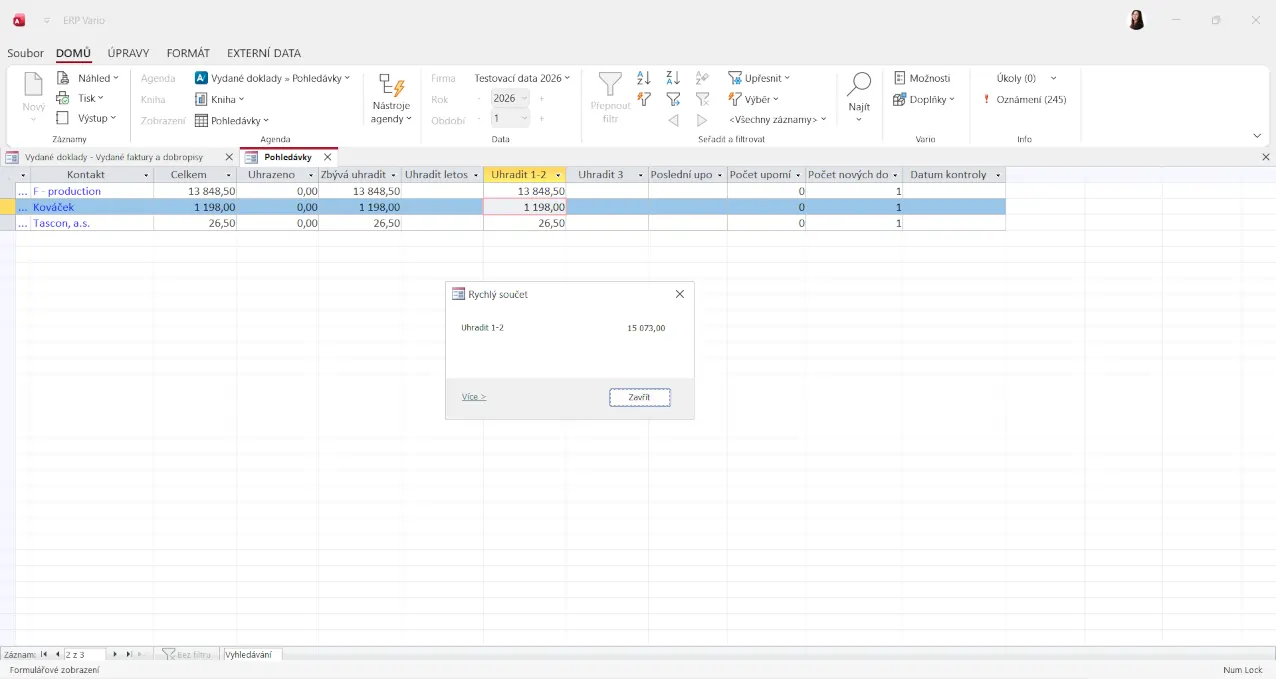The image size is (1276, 679).
Task: Open the ÚPRAVY ribbon tab
Action: coord(128,53)
